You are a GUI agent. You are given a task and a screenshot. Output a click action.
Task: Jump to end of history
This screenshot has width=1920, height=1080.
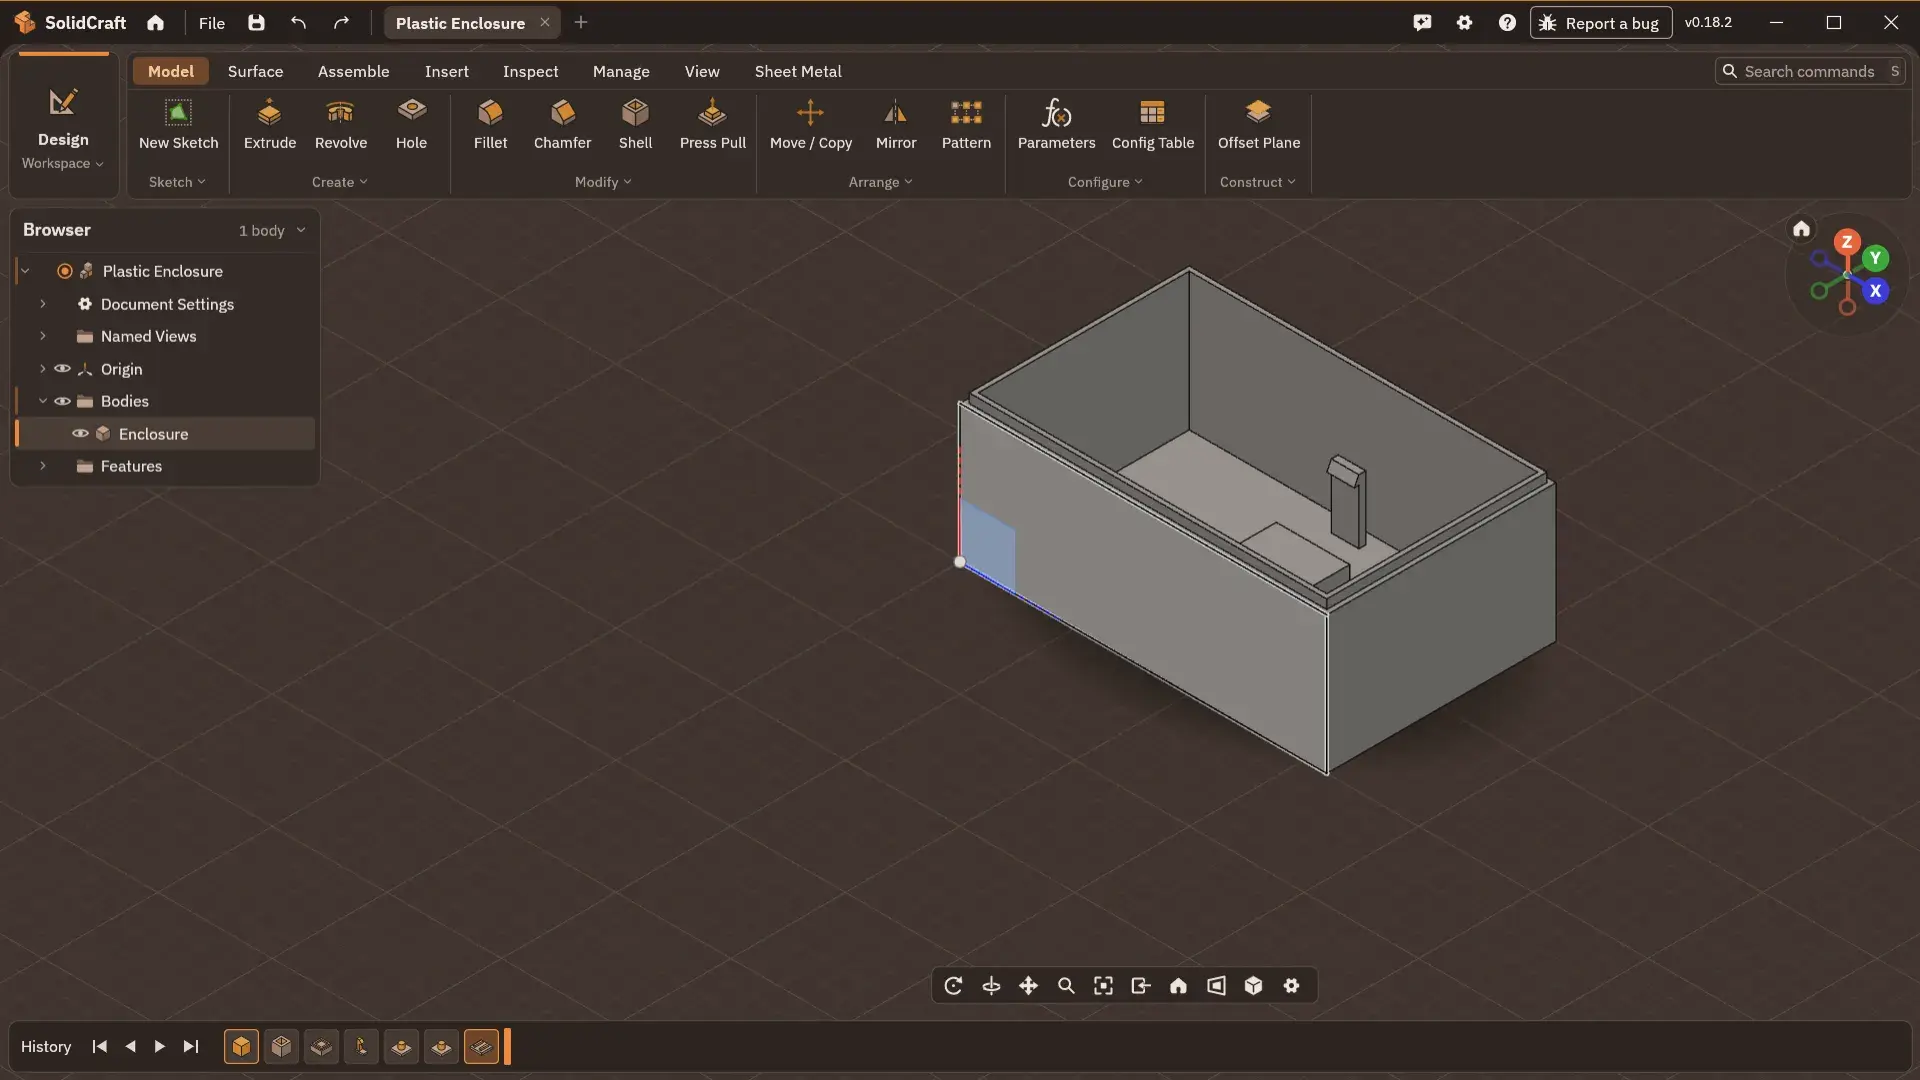pyautogui.click(x=191, y=1047)
